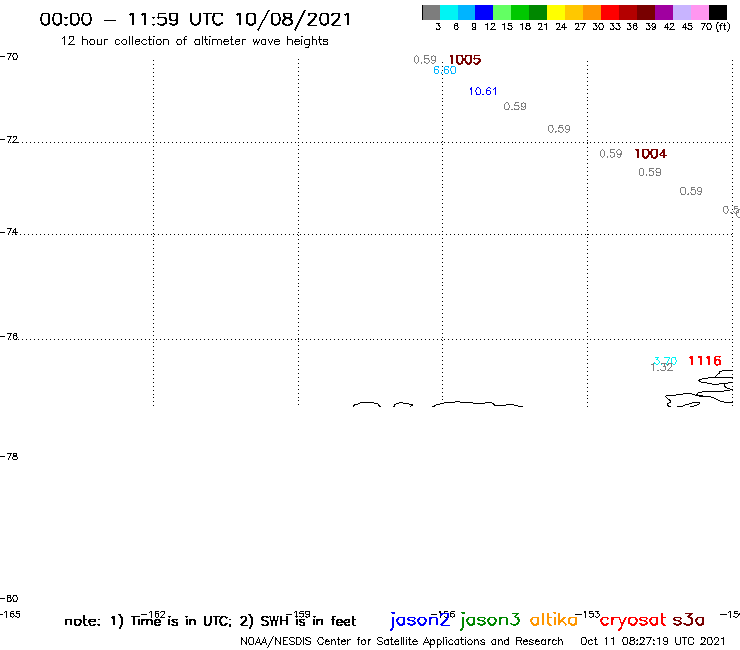Image resolution: width=740 pixels, height=650 pixels.
Task: Select the light blue '6.60' wave height value
Action: 445,70
